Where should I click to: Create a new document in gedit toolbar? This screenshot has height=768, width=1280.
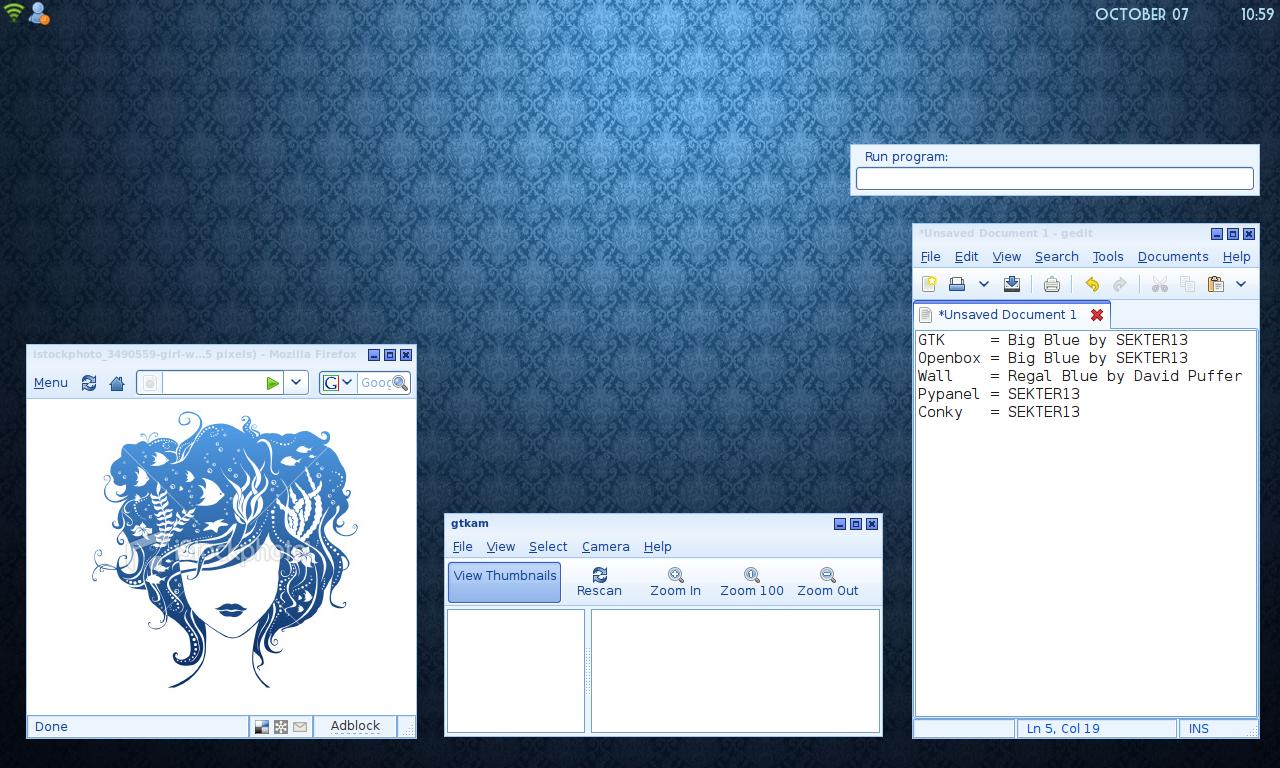tap(929, 284)
